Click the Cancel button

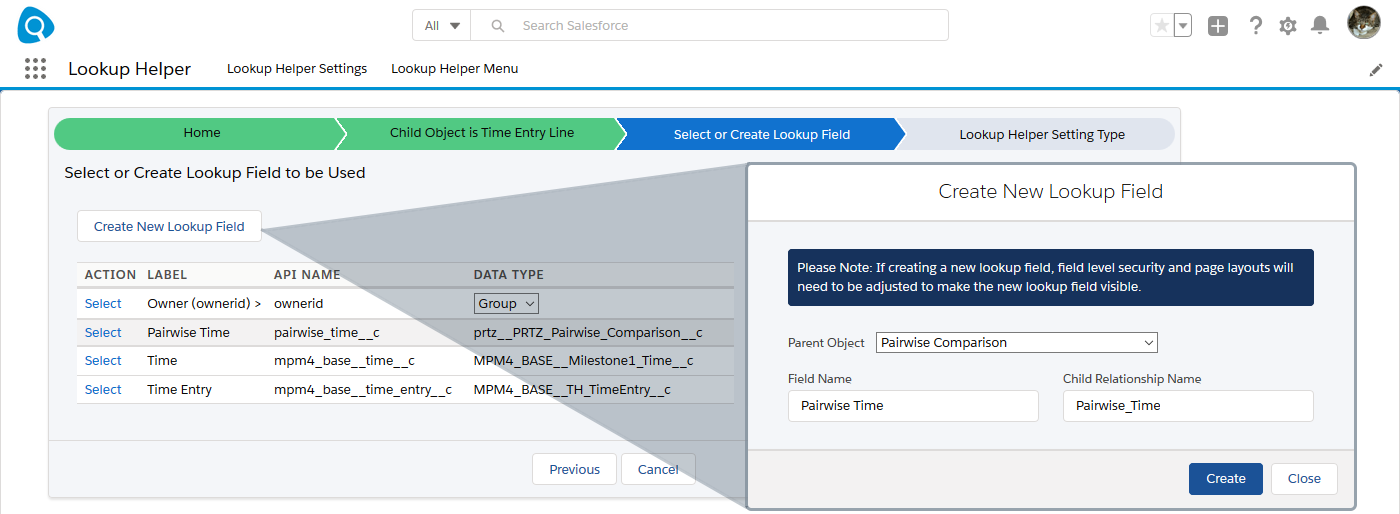(658, 469)
